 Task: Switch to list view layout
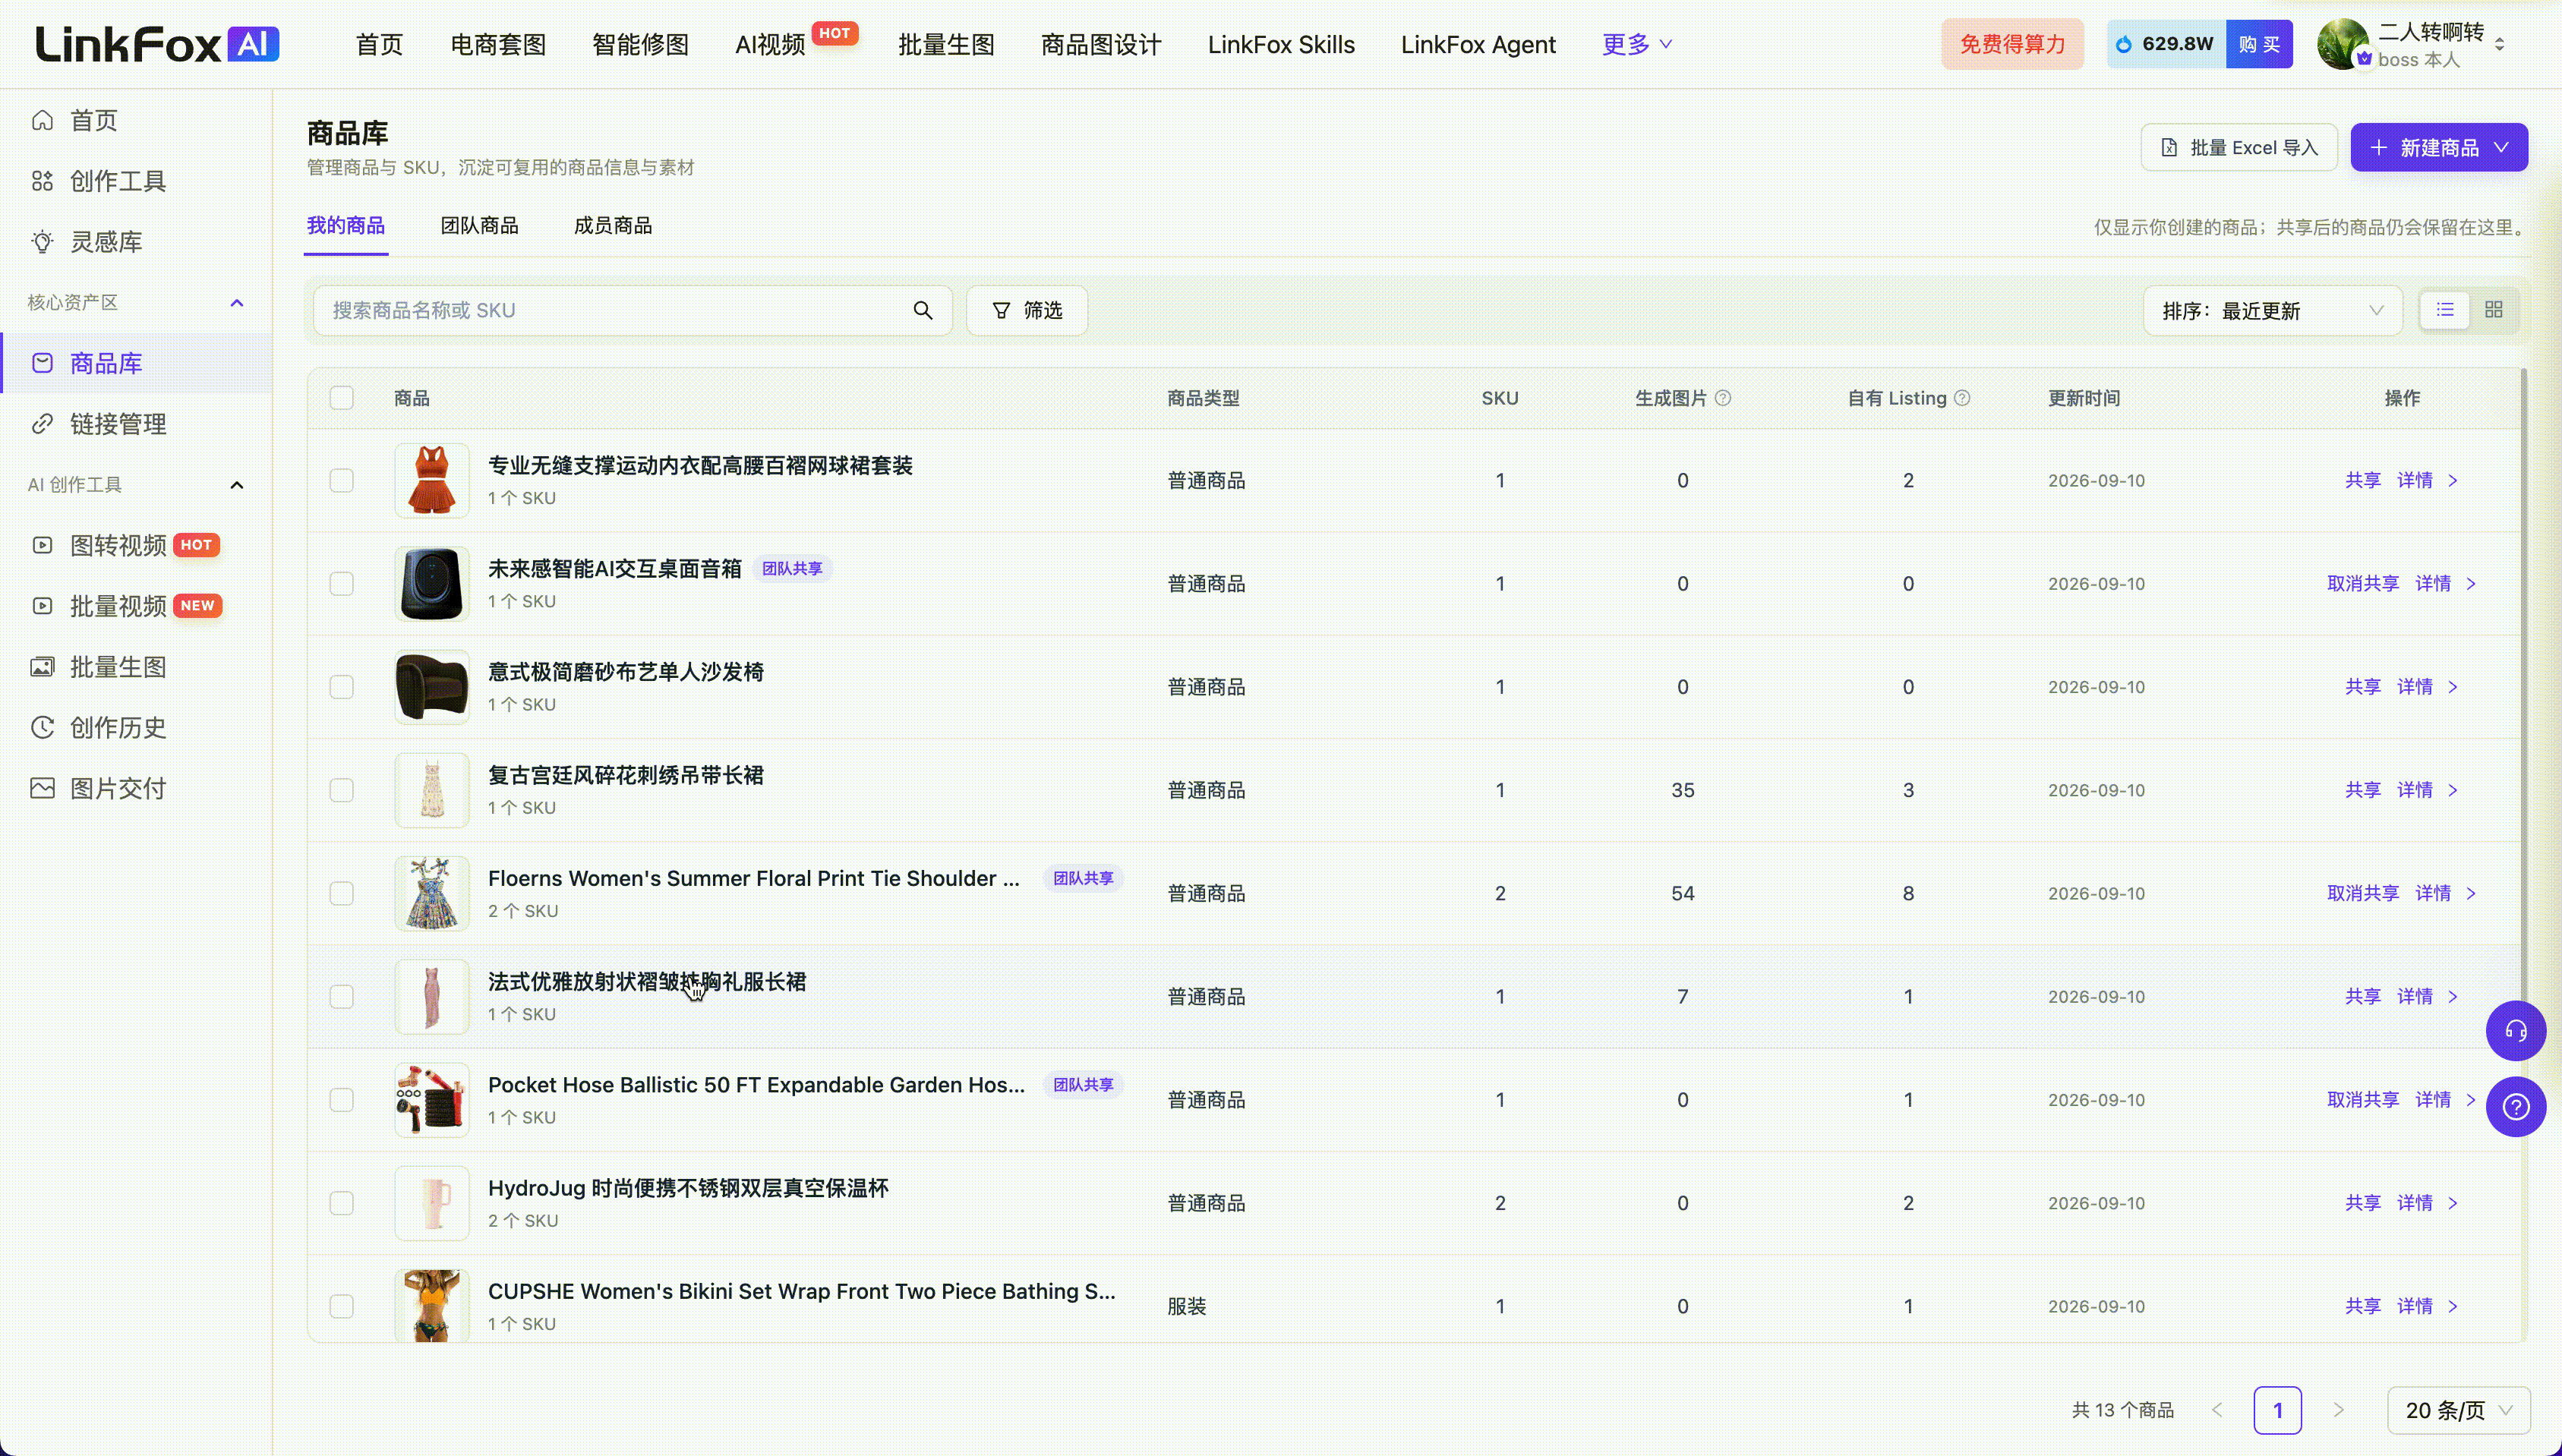(2445, 310)
